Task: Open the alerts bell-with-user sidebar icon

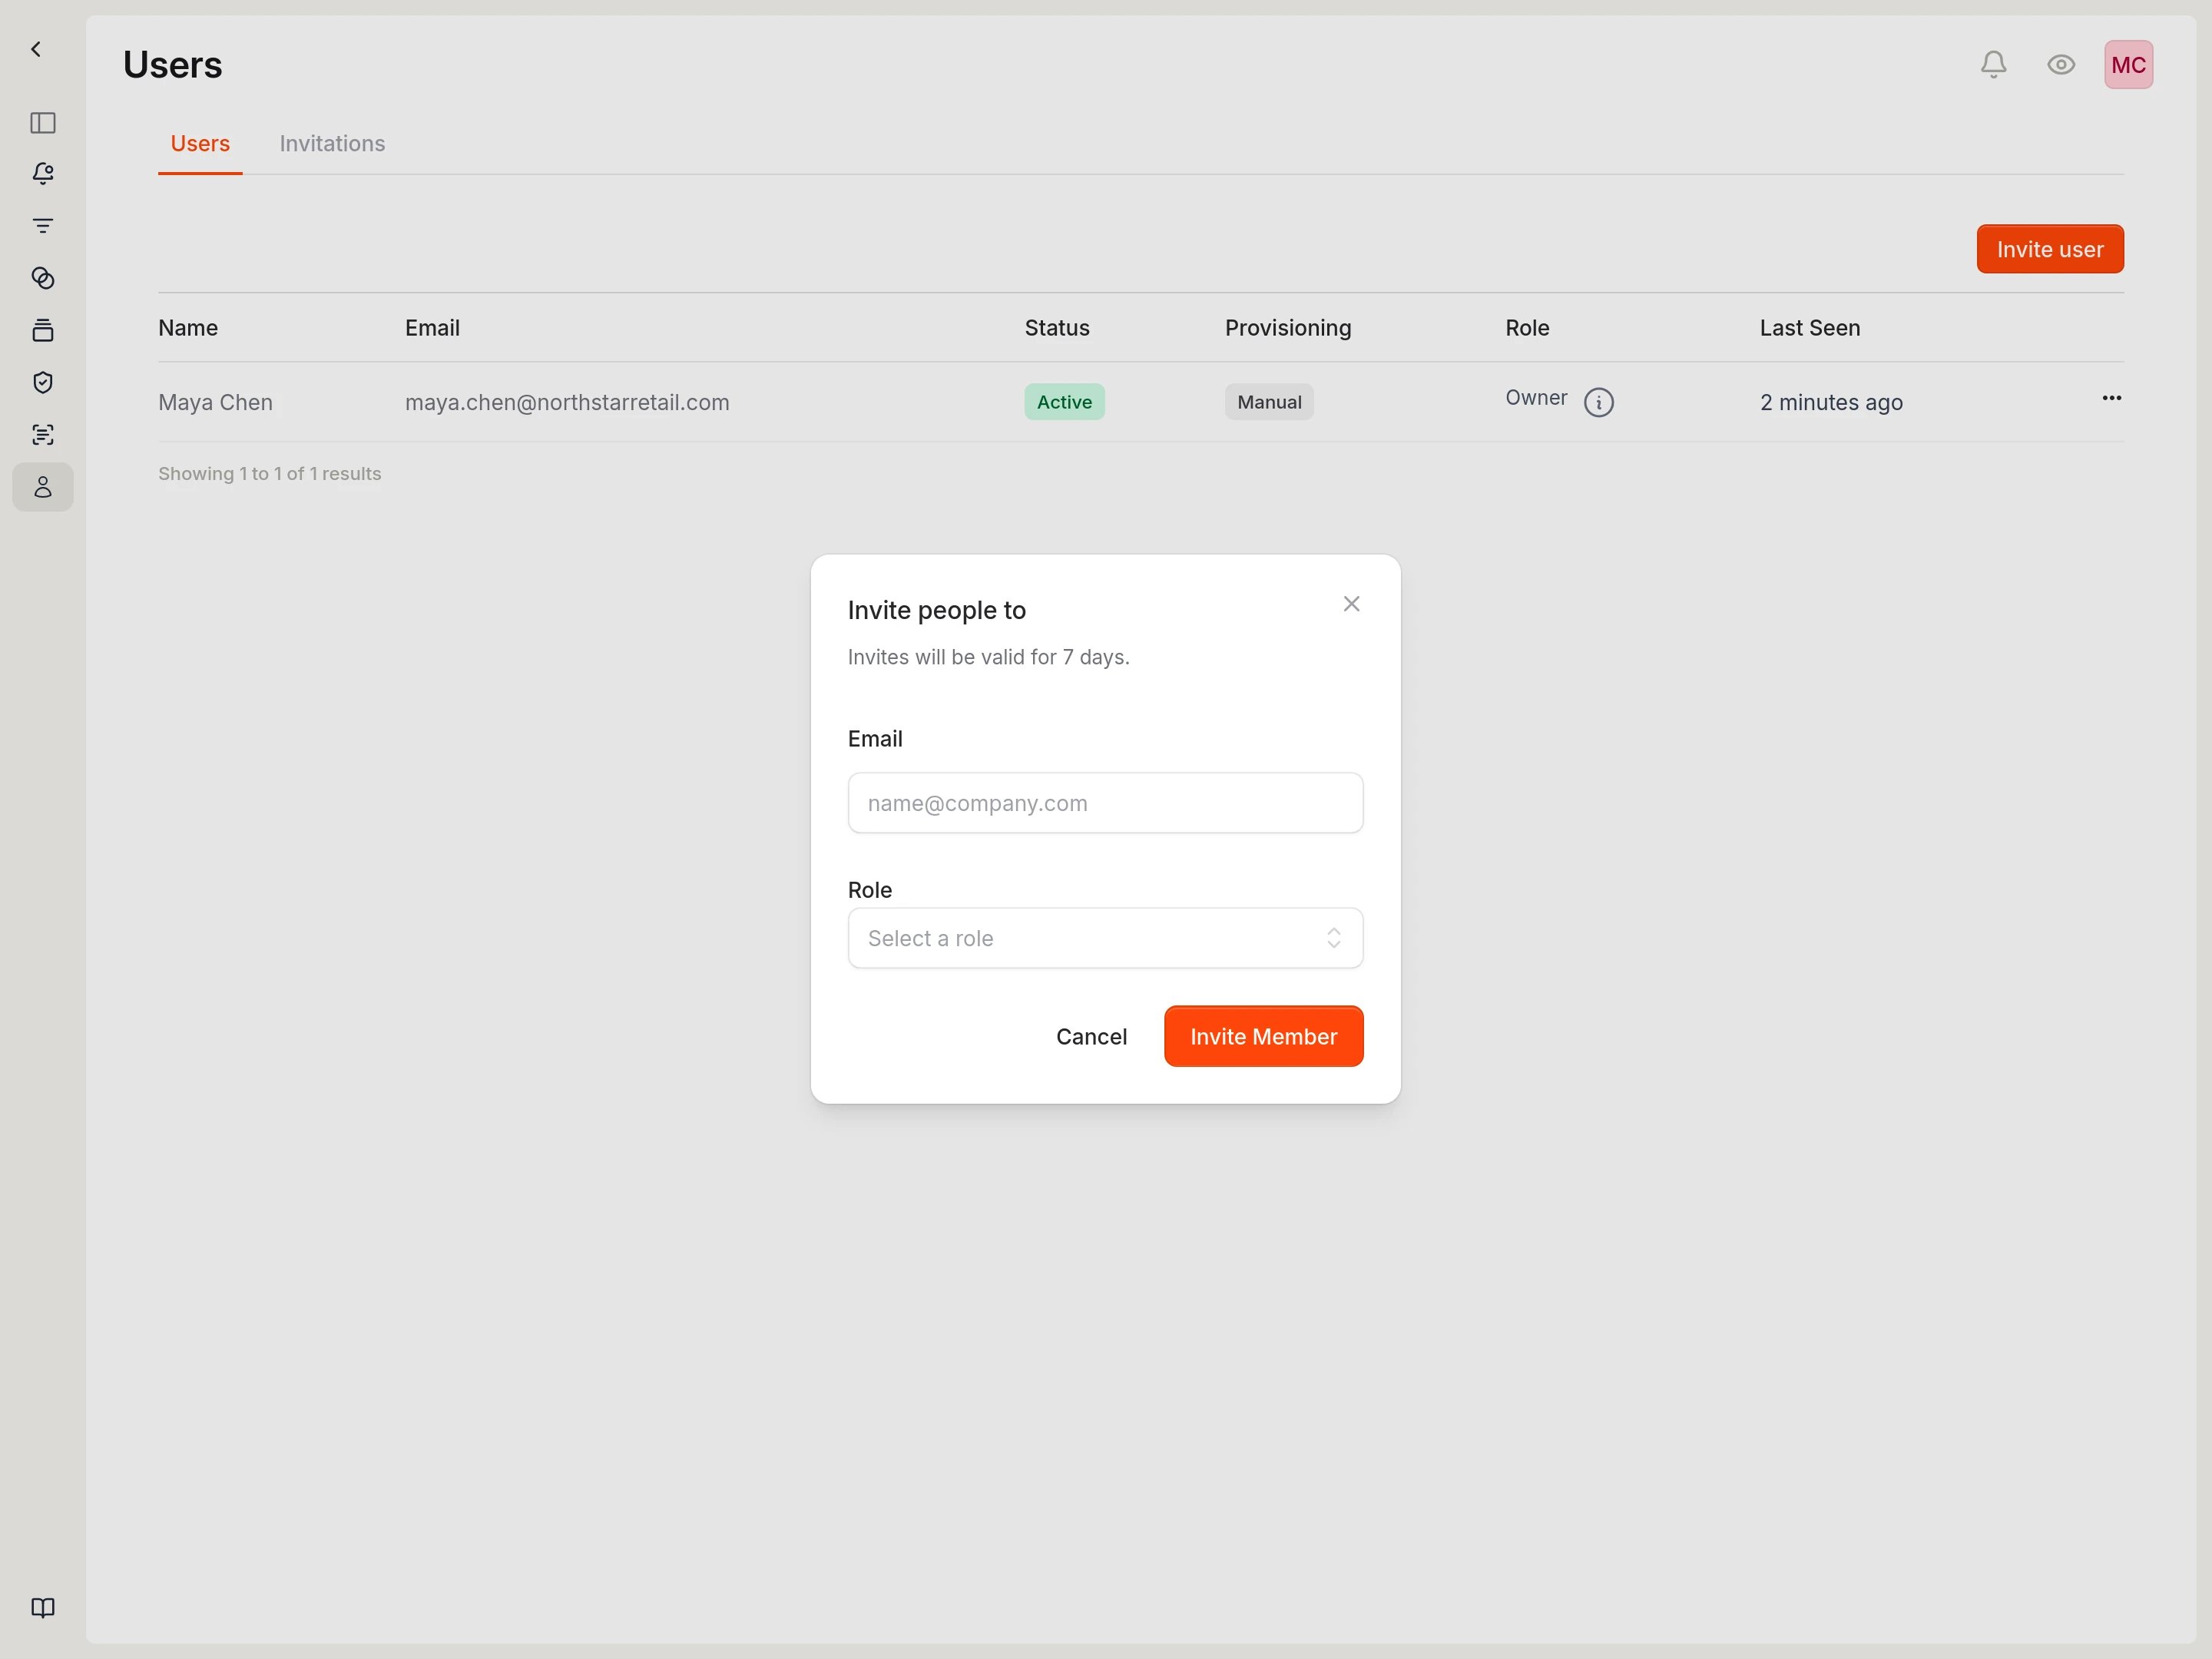Action: (43, 174)
